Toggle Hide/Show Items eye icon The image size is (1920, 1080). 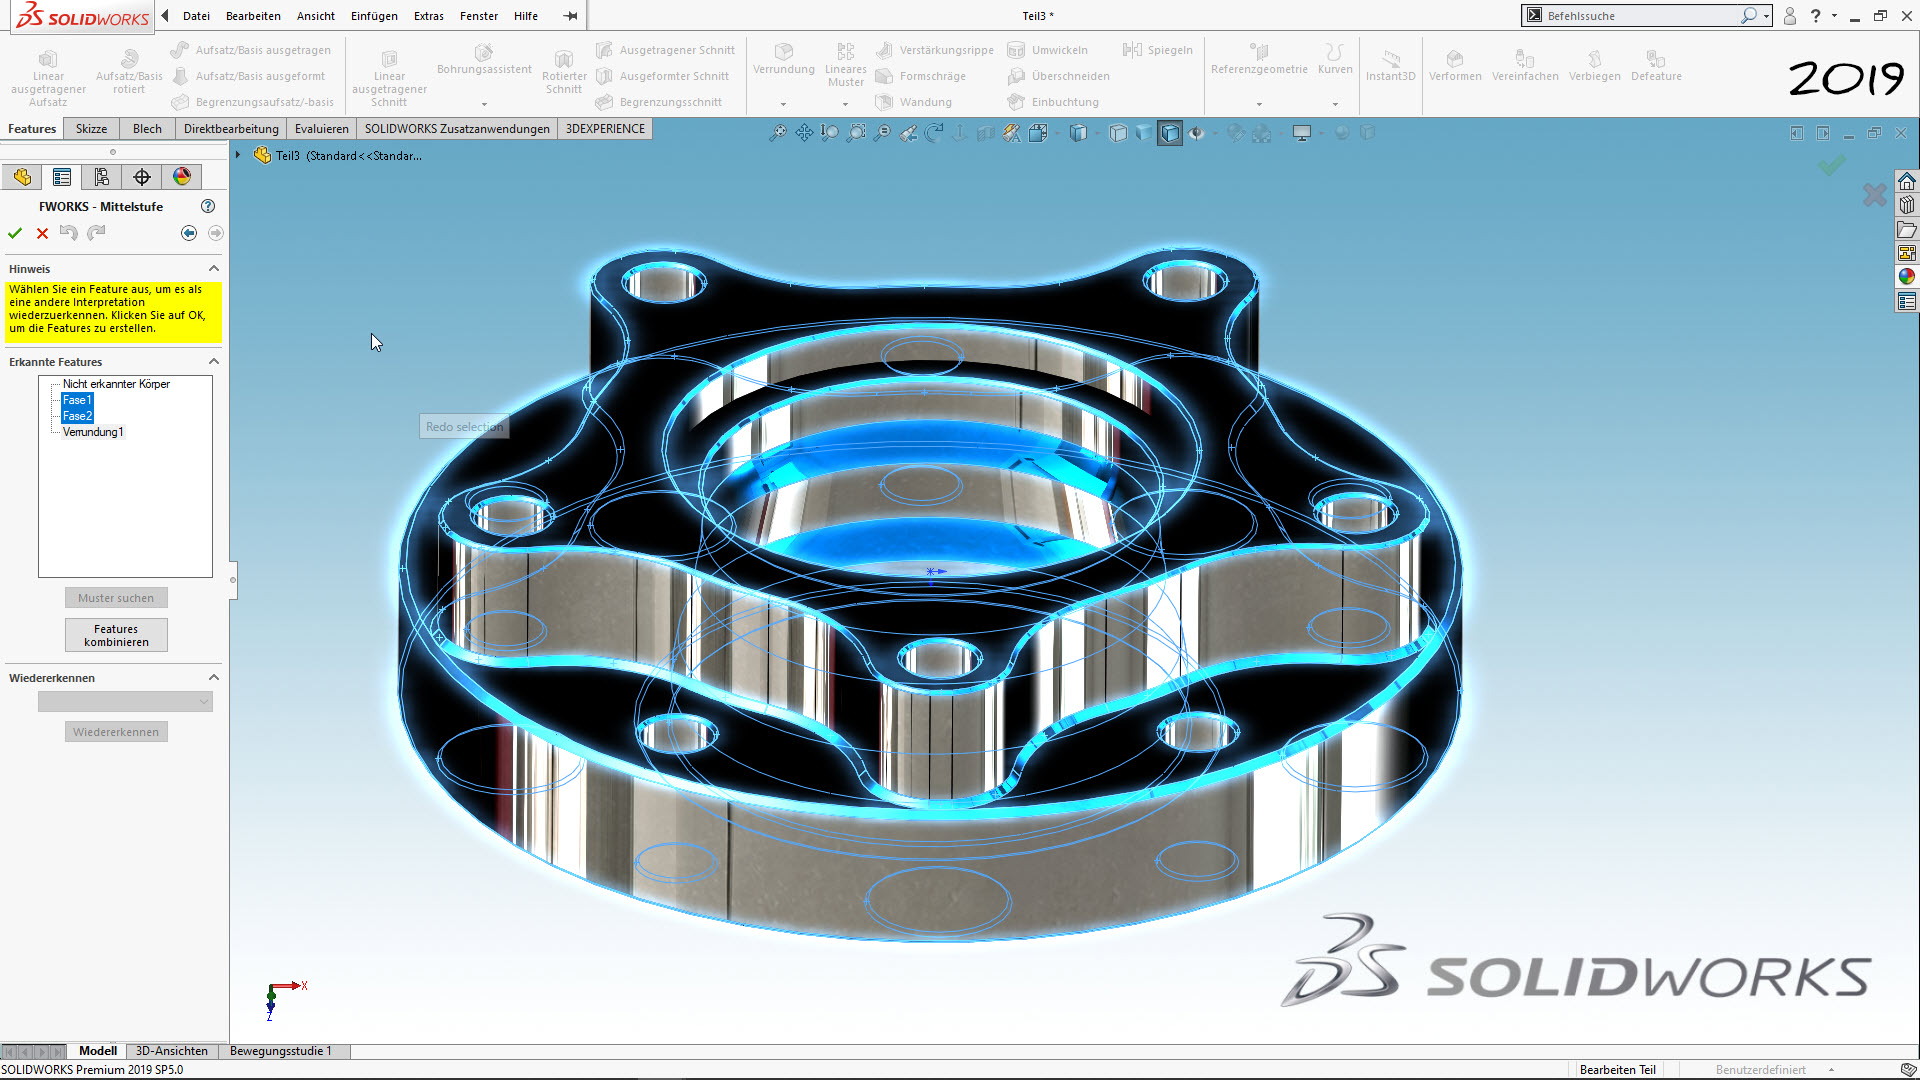coord(1196,133)
